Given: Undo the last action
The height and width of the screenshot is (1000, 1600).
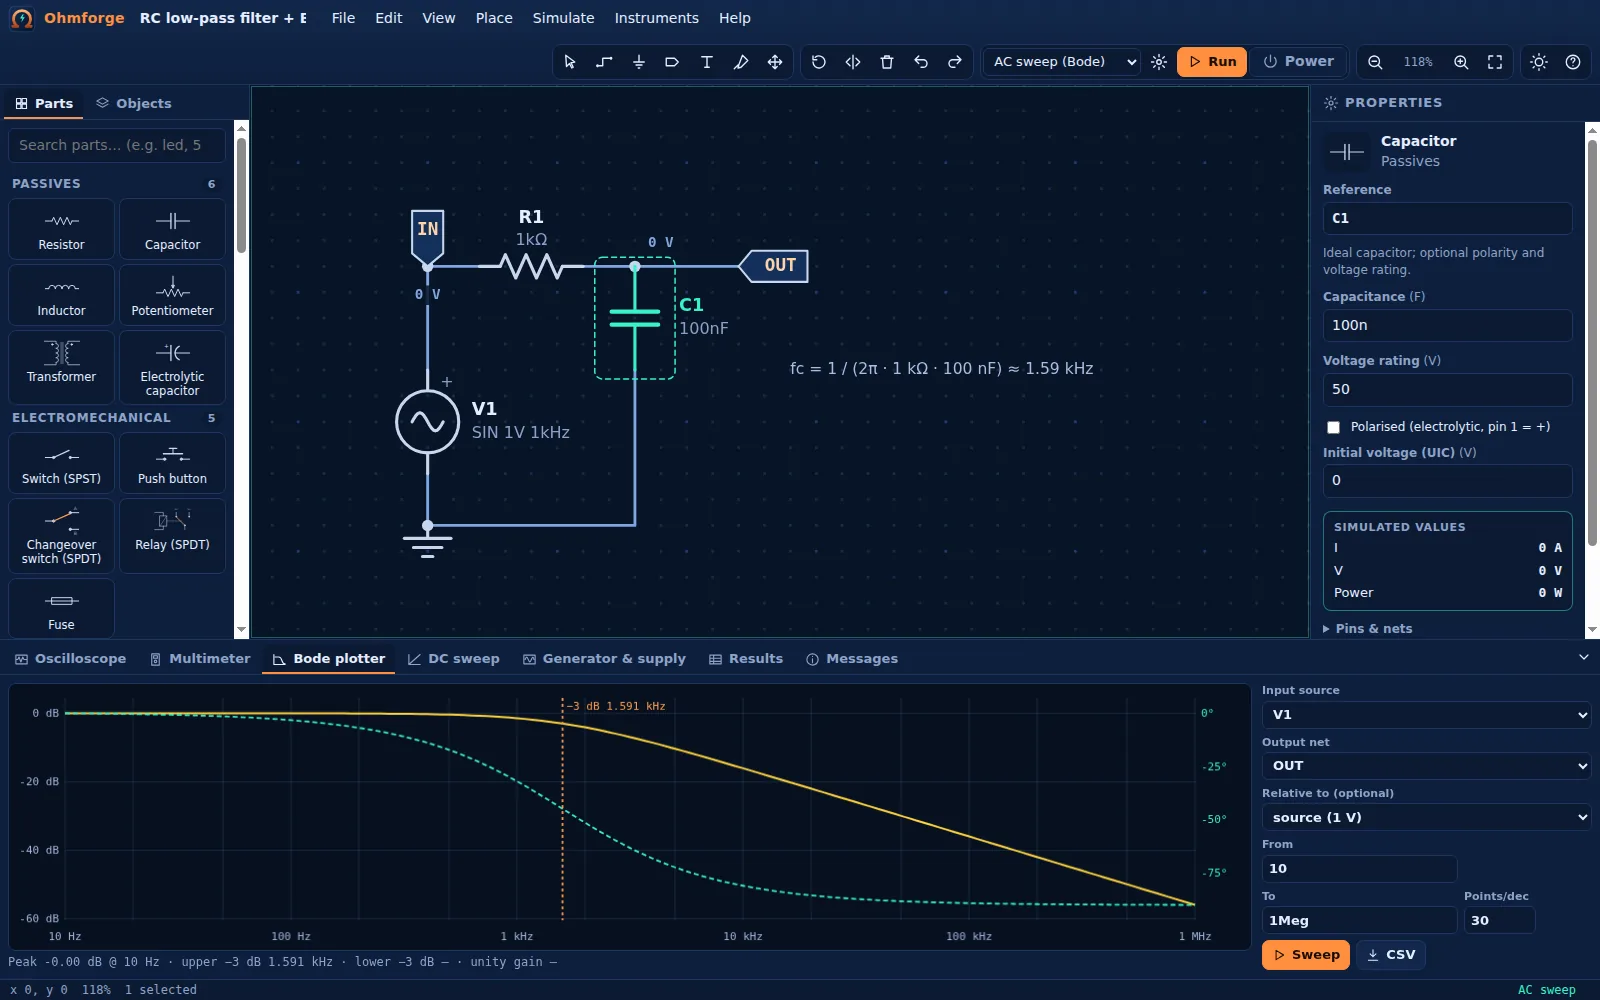Looking at the screenshot, I should point(920,62).
